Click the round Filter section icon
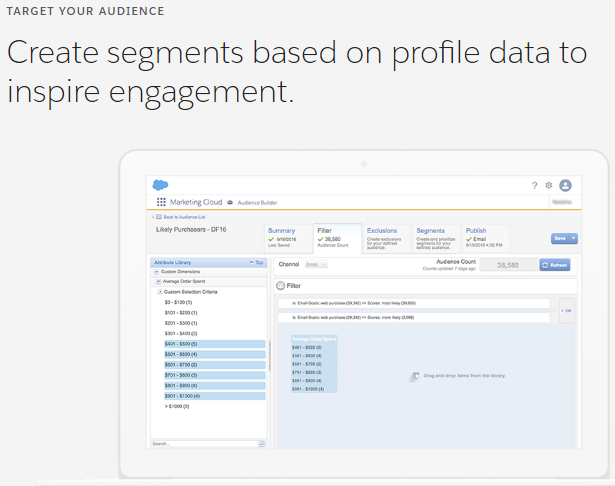The width and height of the screenshot is (615, 486). click(x=281, y=285)
